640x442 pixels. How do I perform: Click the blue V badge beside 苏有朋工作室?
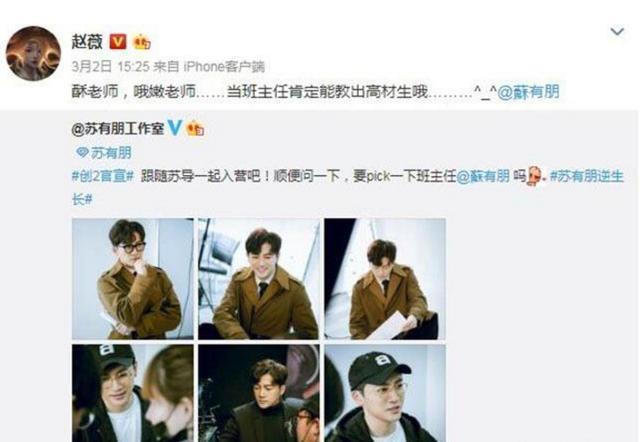point(175,128)
